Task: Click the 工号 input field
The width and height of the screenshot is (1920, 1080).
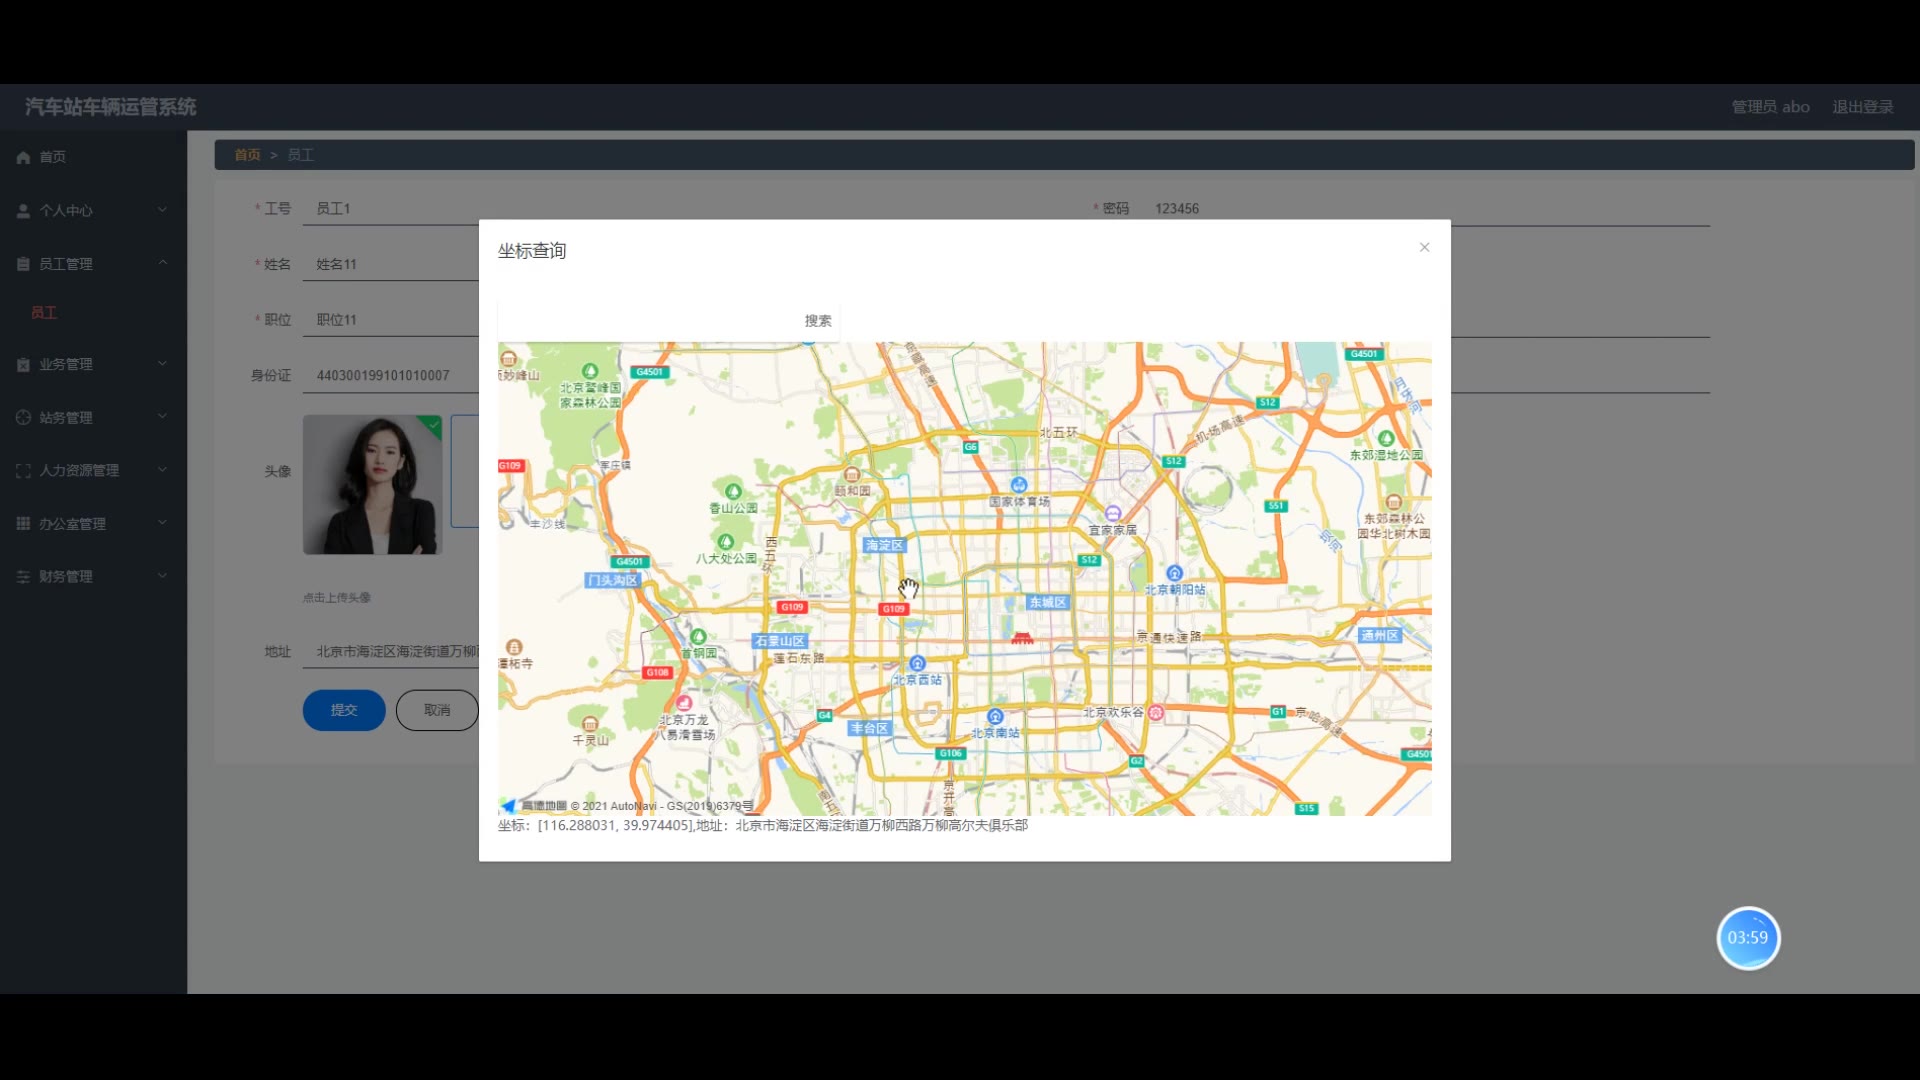Action: tap(391, 208)
